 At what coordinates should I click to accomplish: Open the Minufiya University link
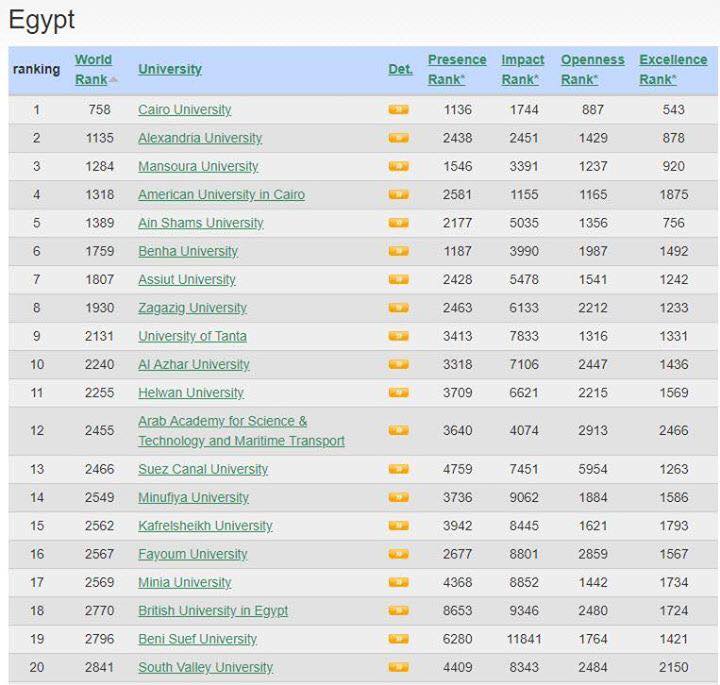[193, 498]
